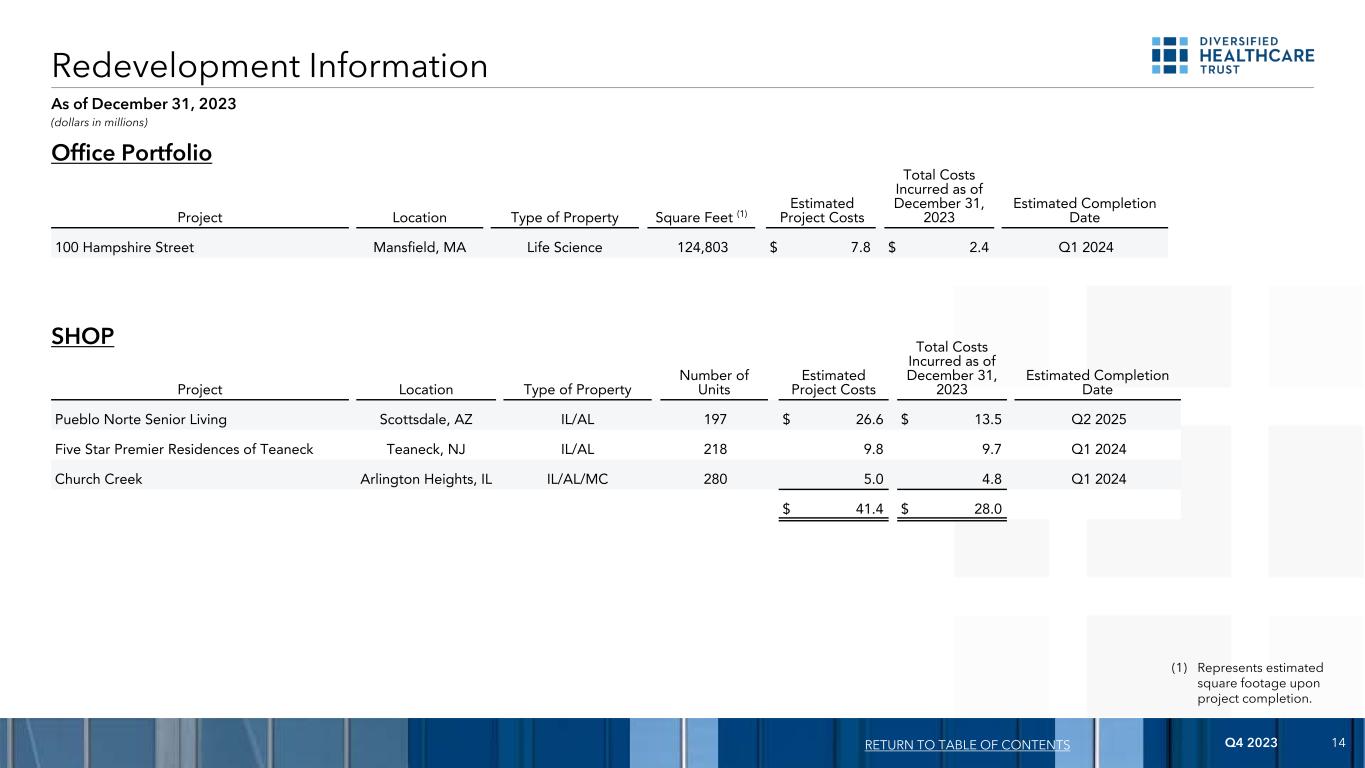Image resolution: width=1365 pixels, height=768 pixels.
Task: Click the Square Feet column header
Action: tap(697, 217)
